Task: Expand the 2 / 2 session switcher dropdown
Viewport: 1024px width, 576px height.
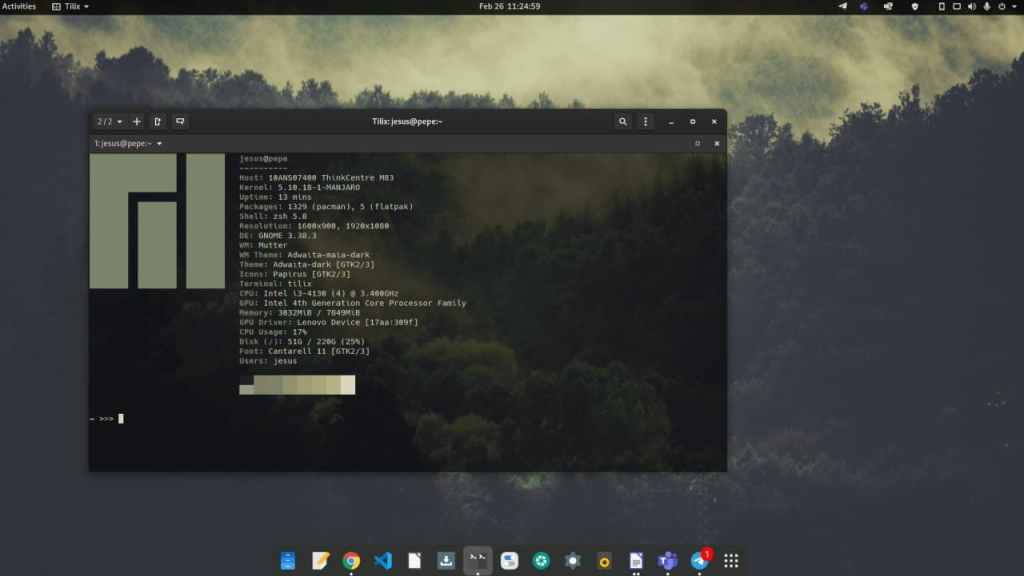Action: tap(109, 121)
